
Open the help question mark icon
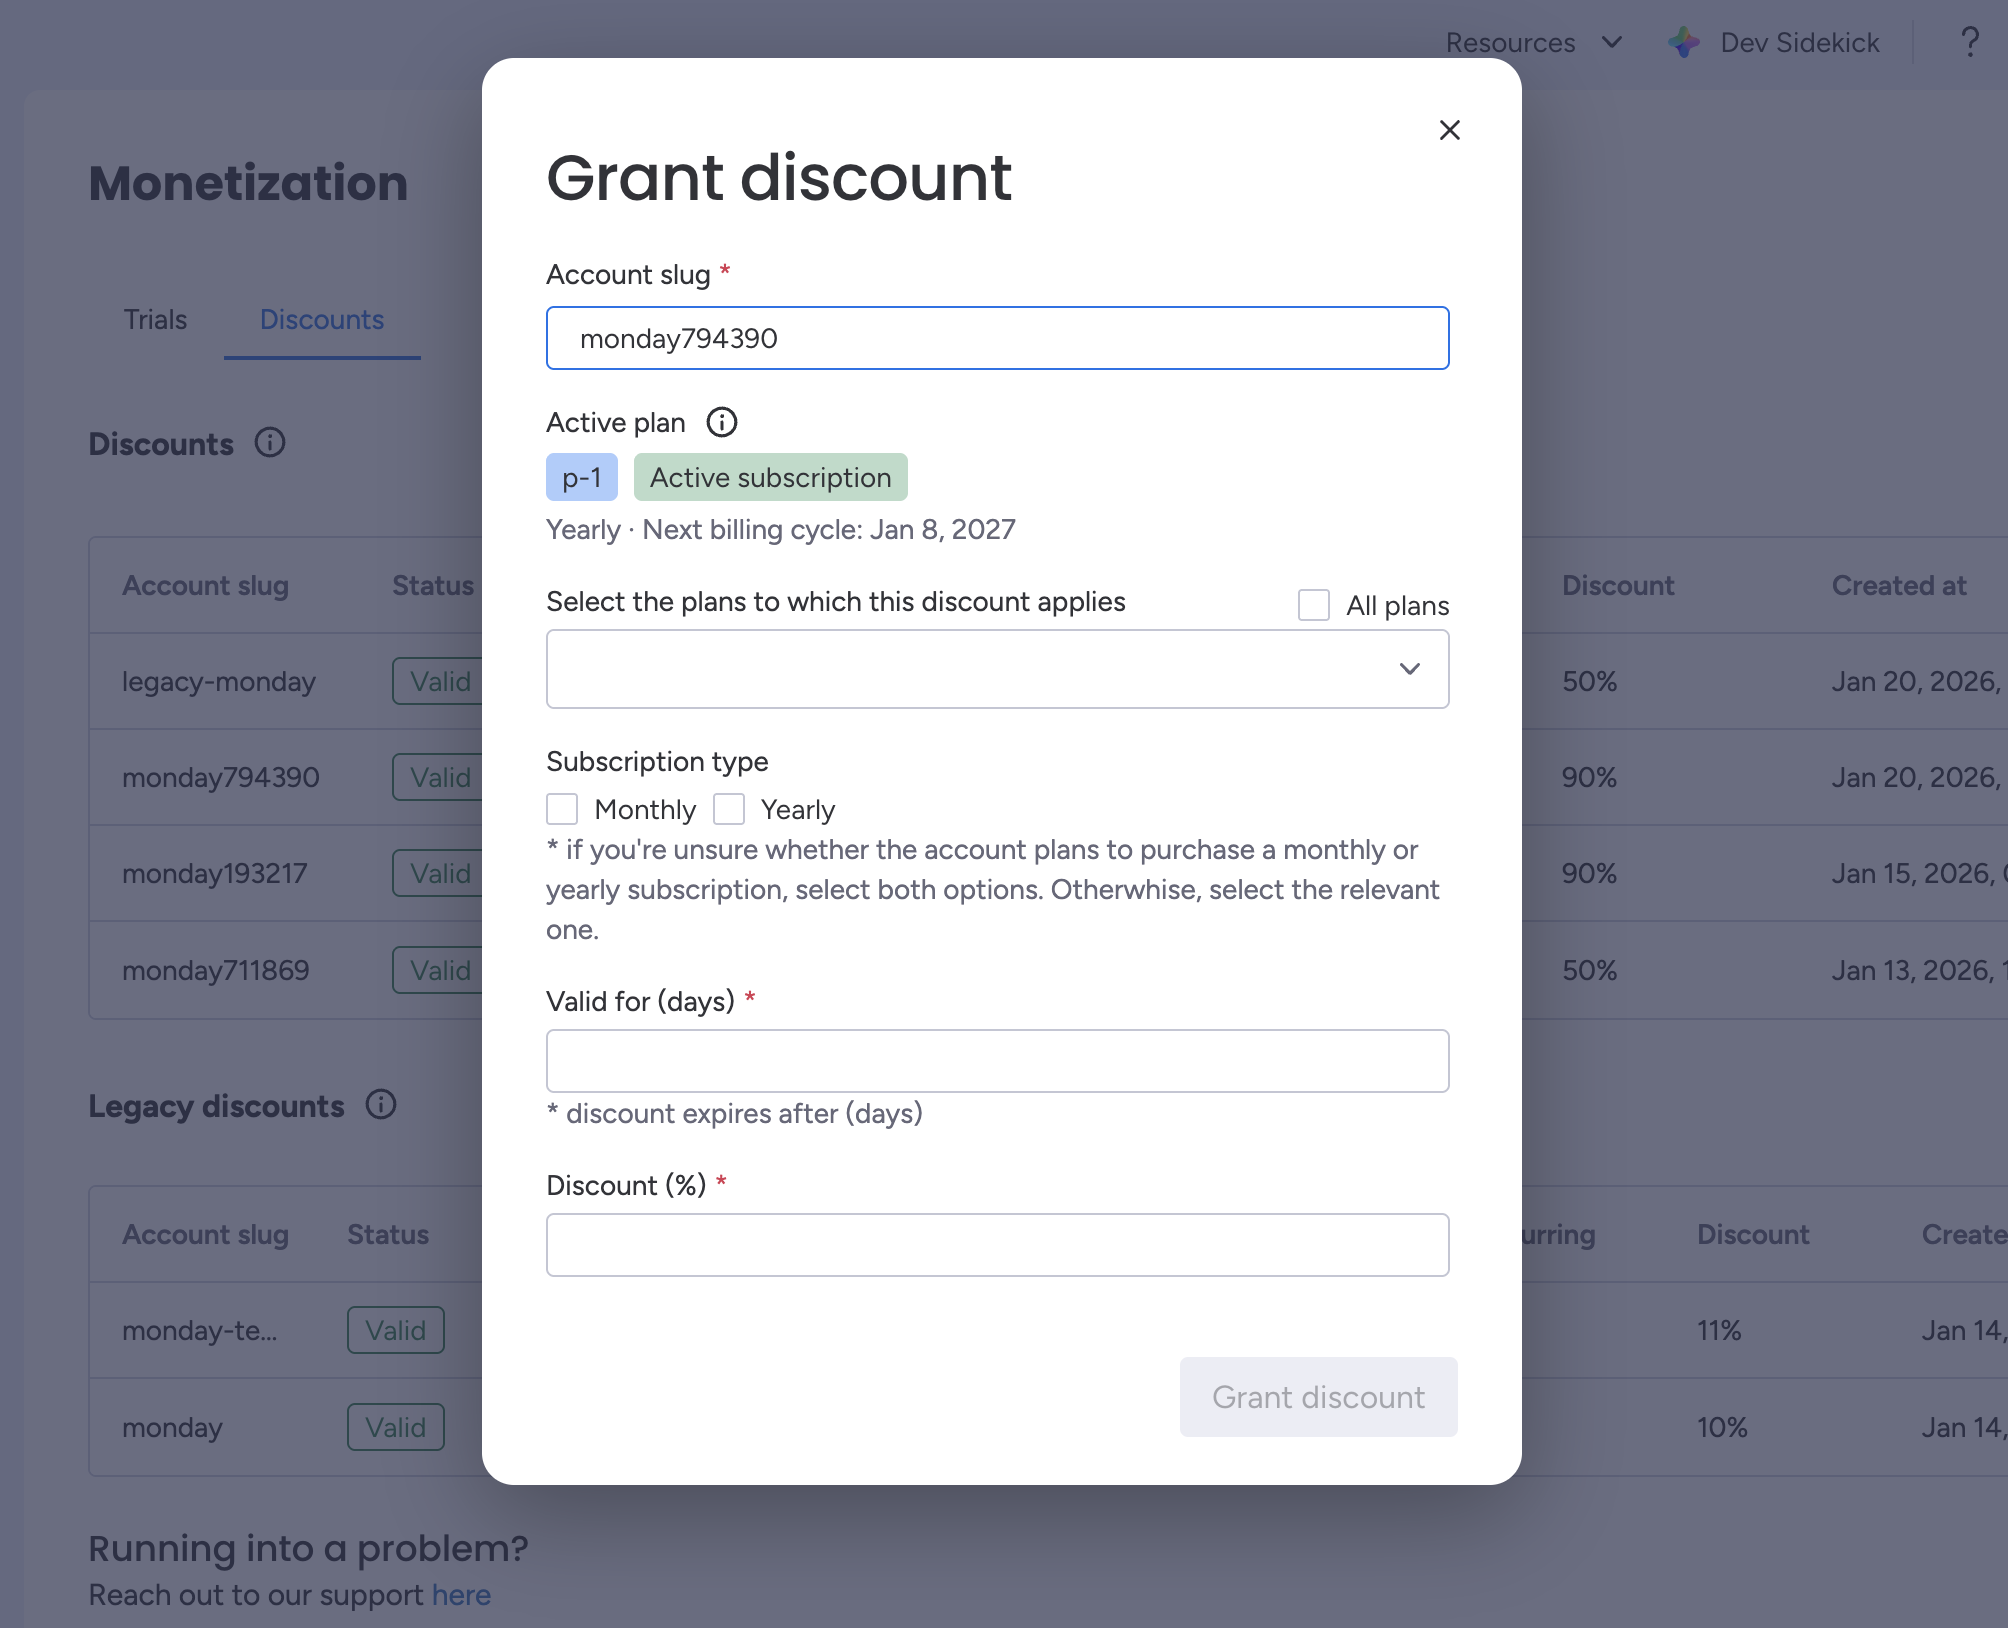[x=1970, y=42]
